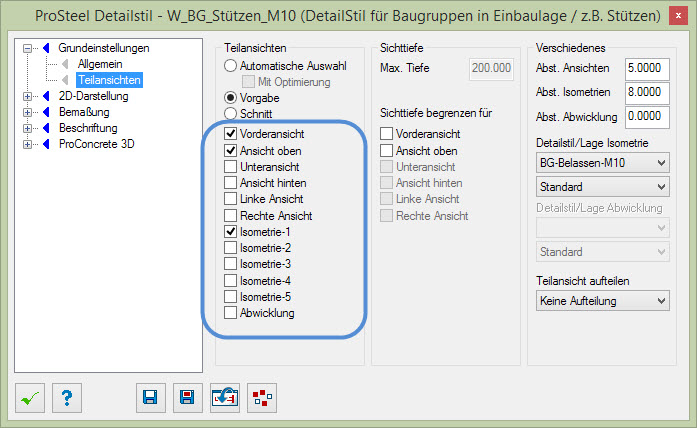Click the load template icon with the blue arrow

pos(224,398)
